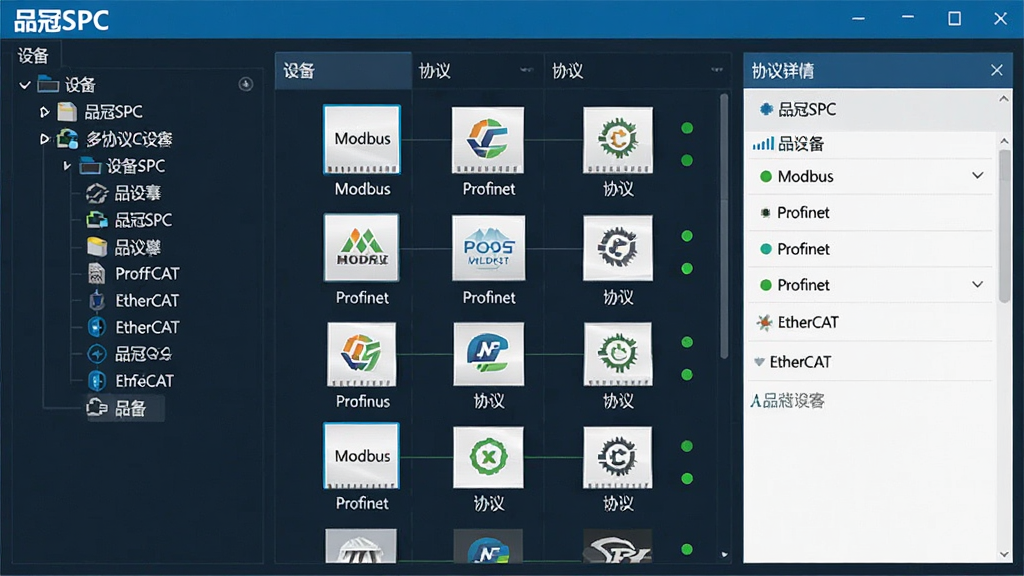Click the gear tile beside the POOS tile
The image size is (1024, 576).
(x=618, y=248)
